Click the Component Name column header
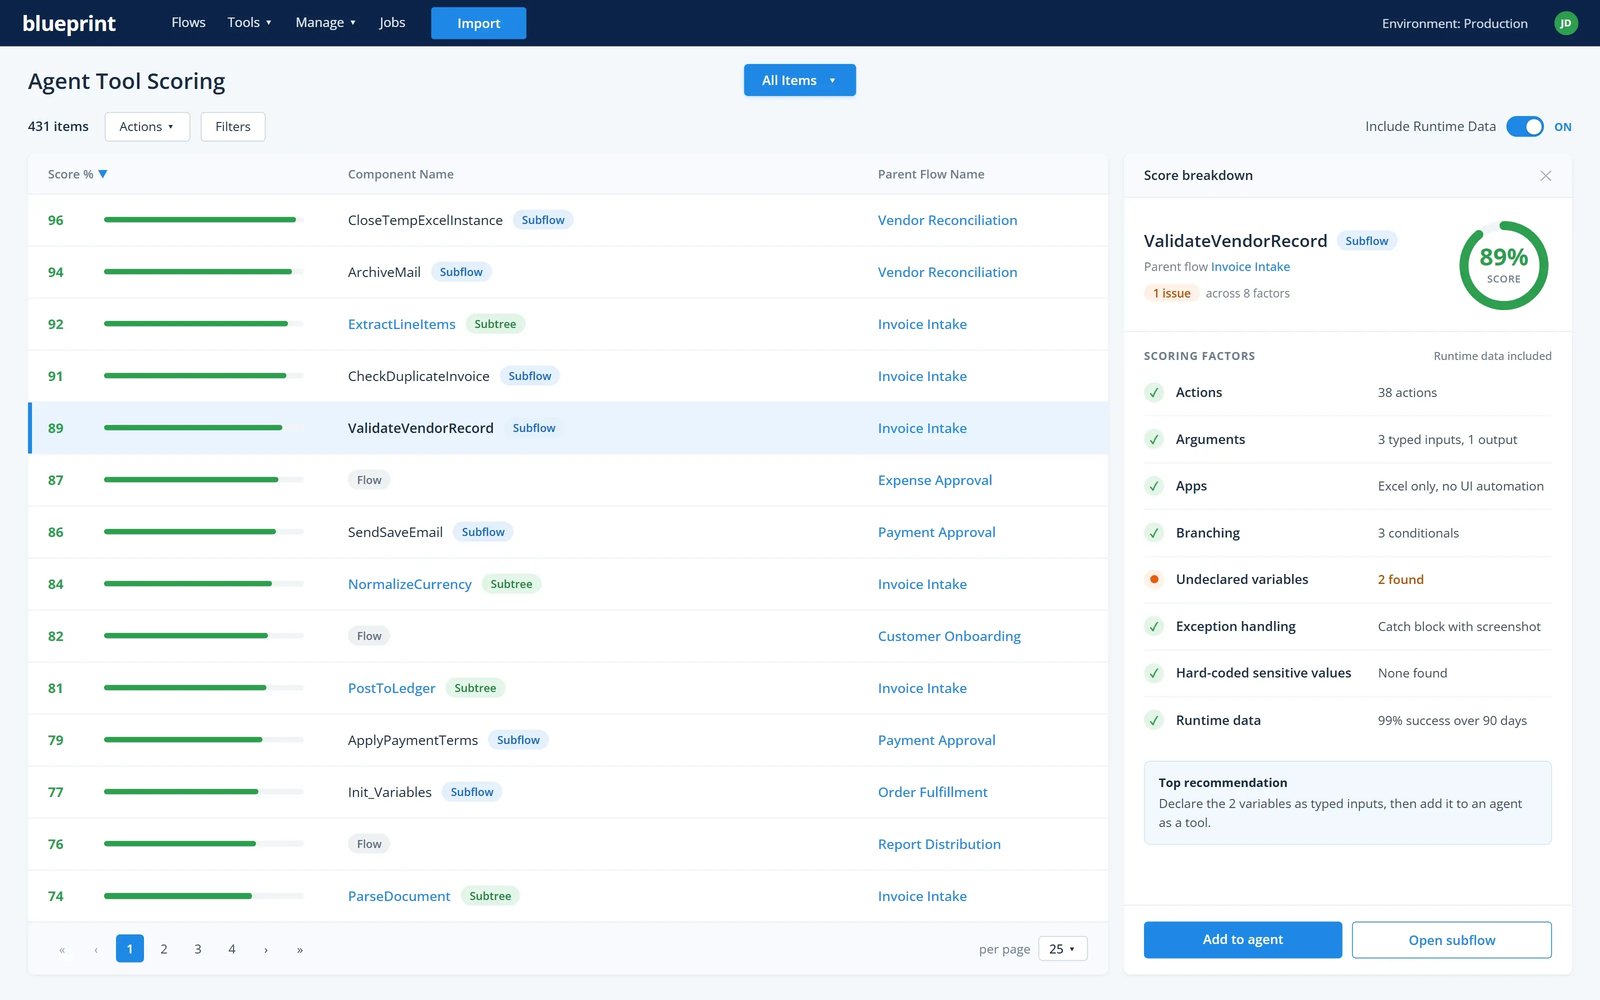The image size is (1600, 1000). (x=400, y=174)
